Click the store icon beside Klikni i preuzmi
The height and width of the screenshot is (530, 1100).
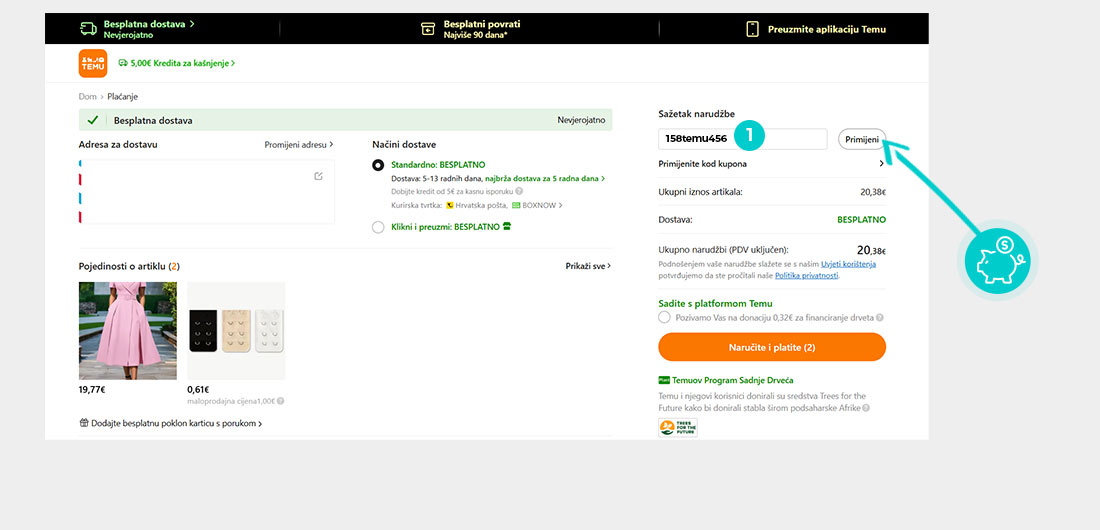507,227
